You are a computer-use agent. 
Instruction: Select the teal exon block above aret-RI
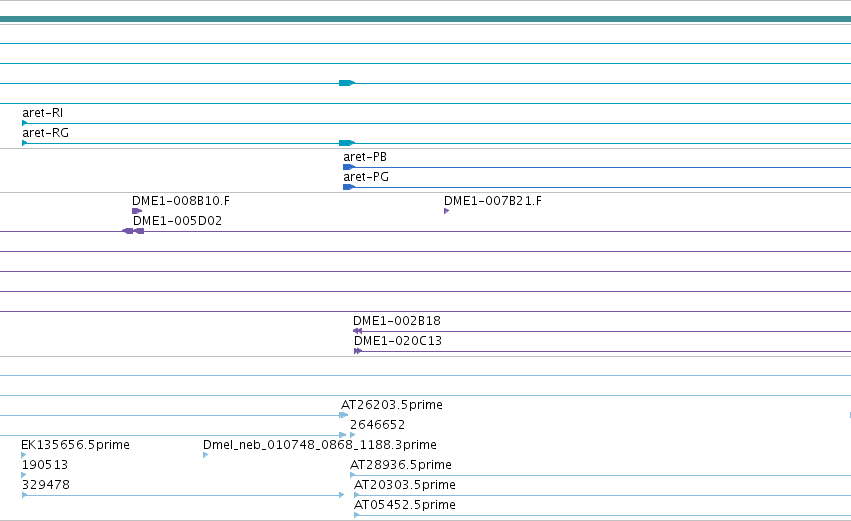coord(347,83)
